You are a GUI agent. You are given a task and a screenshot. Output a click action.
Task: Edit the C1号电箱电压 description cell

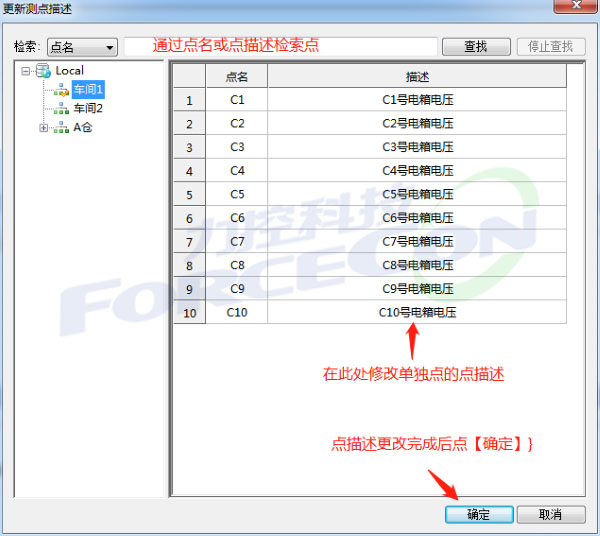[x=417, y=100]
